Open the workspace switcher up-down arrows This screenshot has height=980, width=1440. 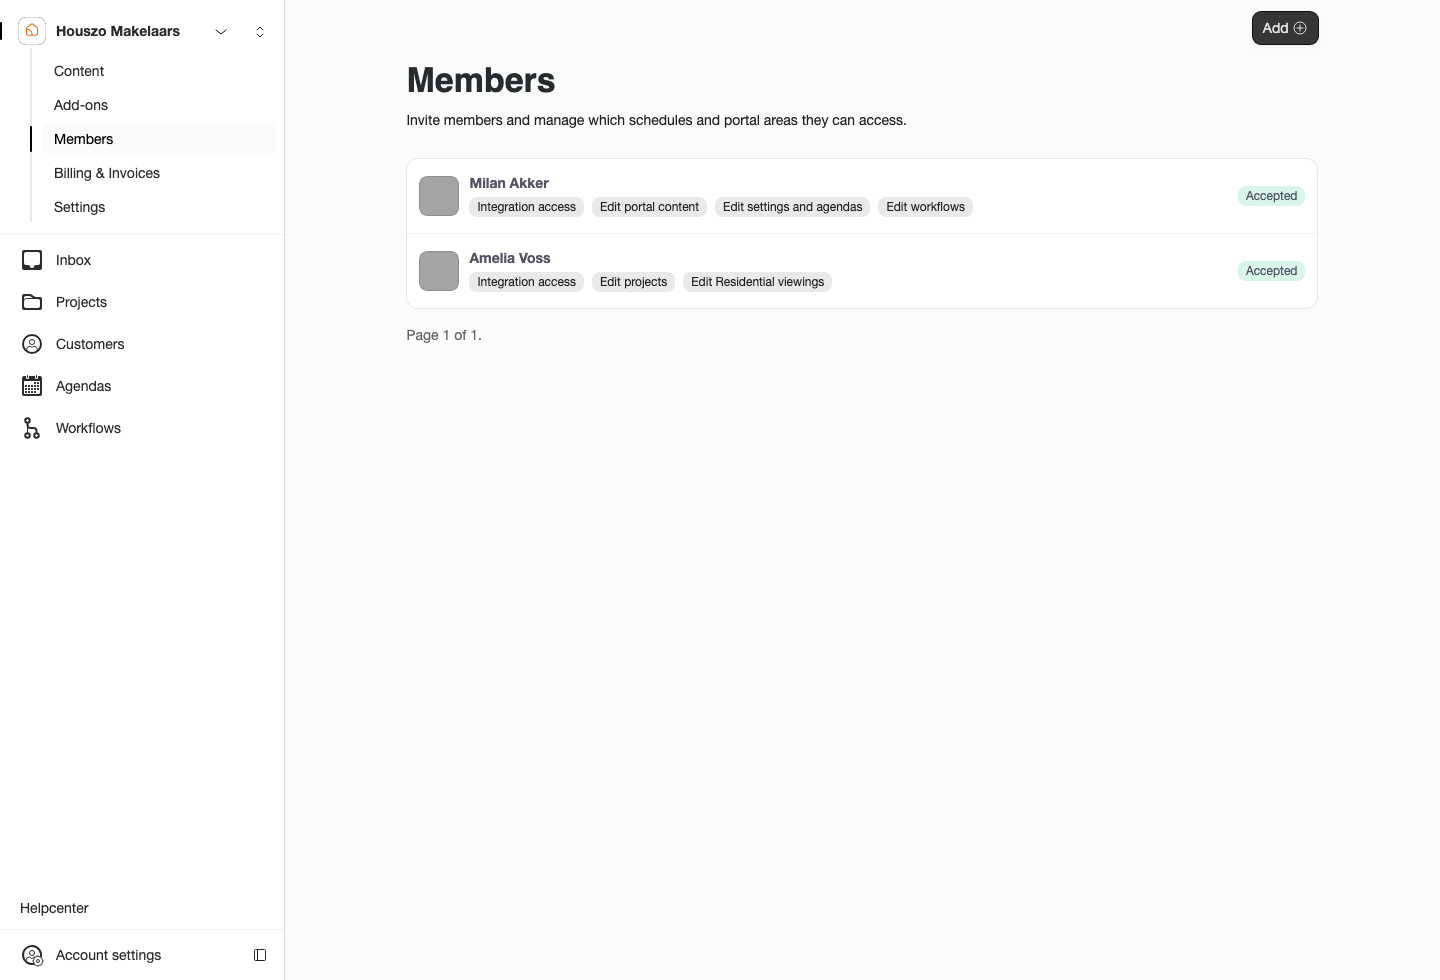(x=260, y=32)
